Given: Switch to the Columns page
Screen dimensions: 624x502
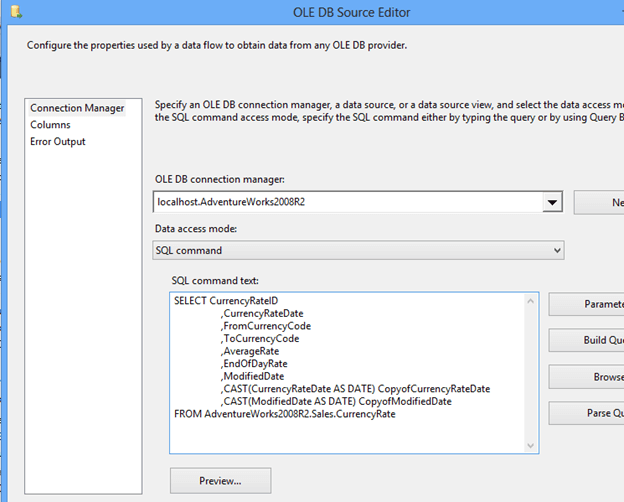Looking at the screenshot, I should tap(50, 125).
